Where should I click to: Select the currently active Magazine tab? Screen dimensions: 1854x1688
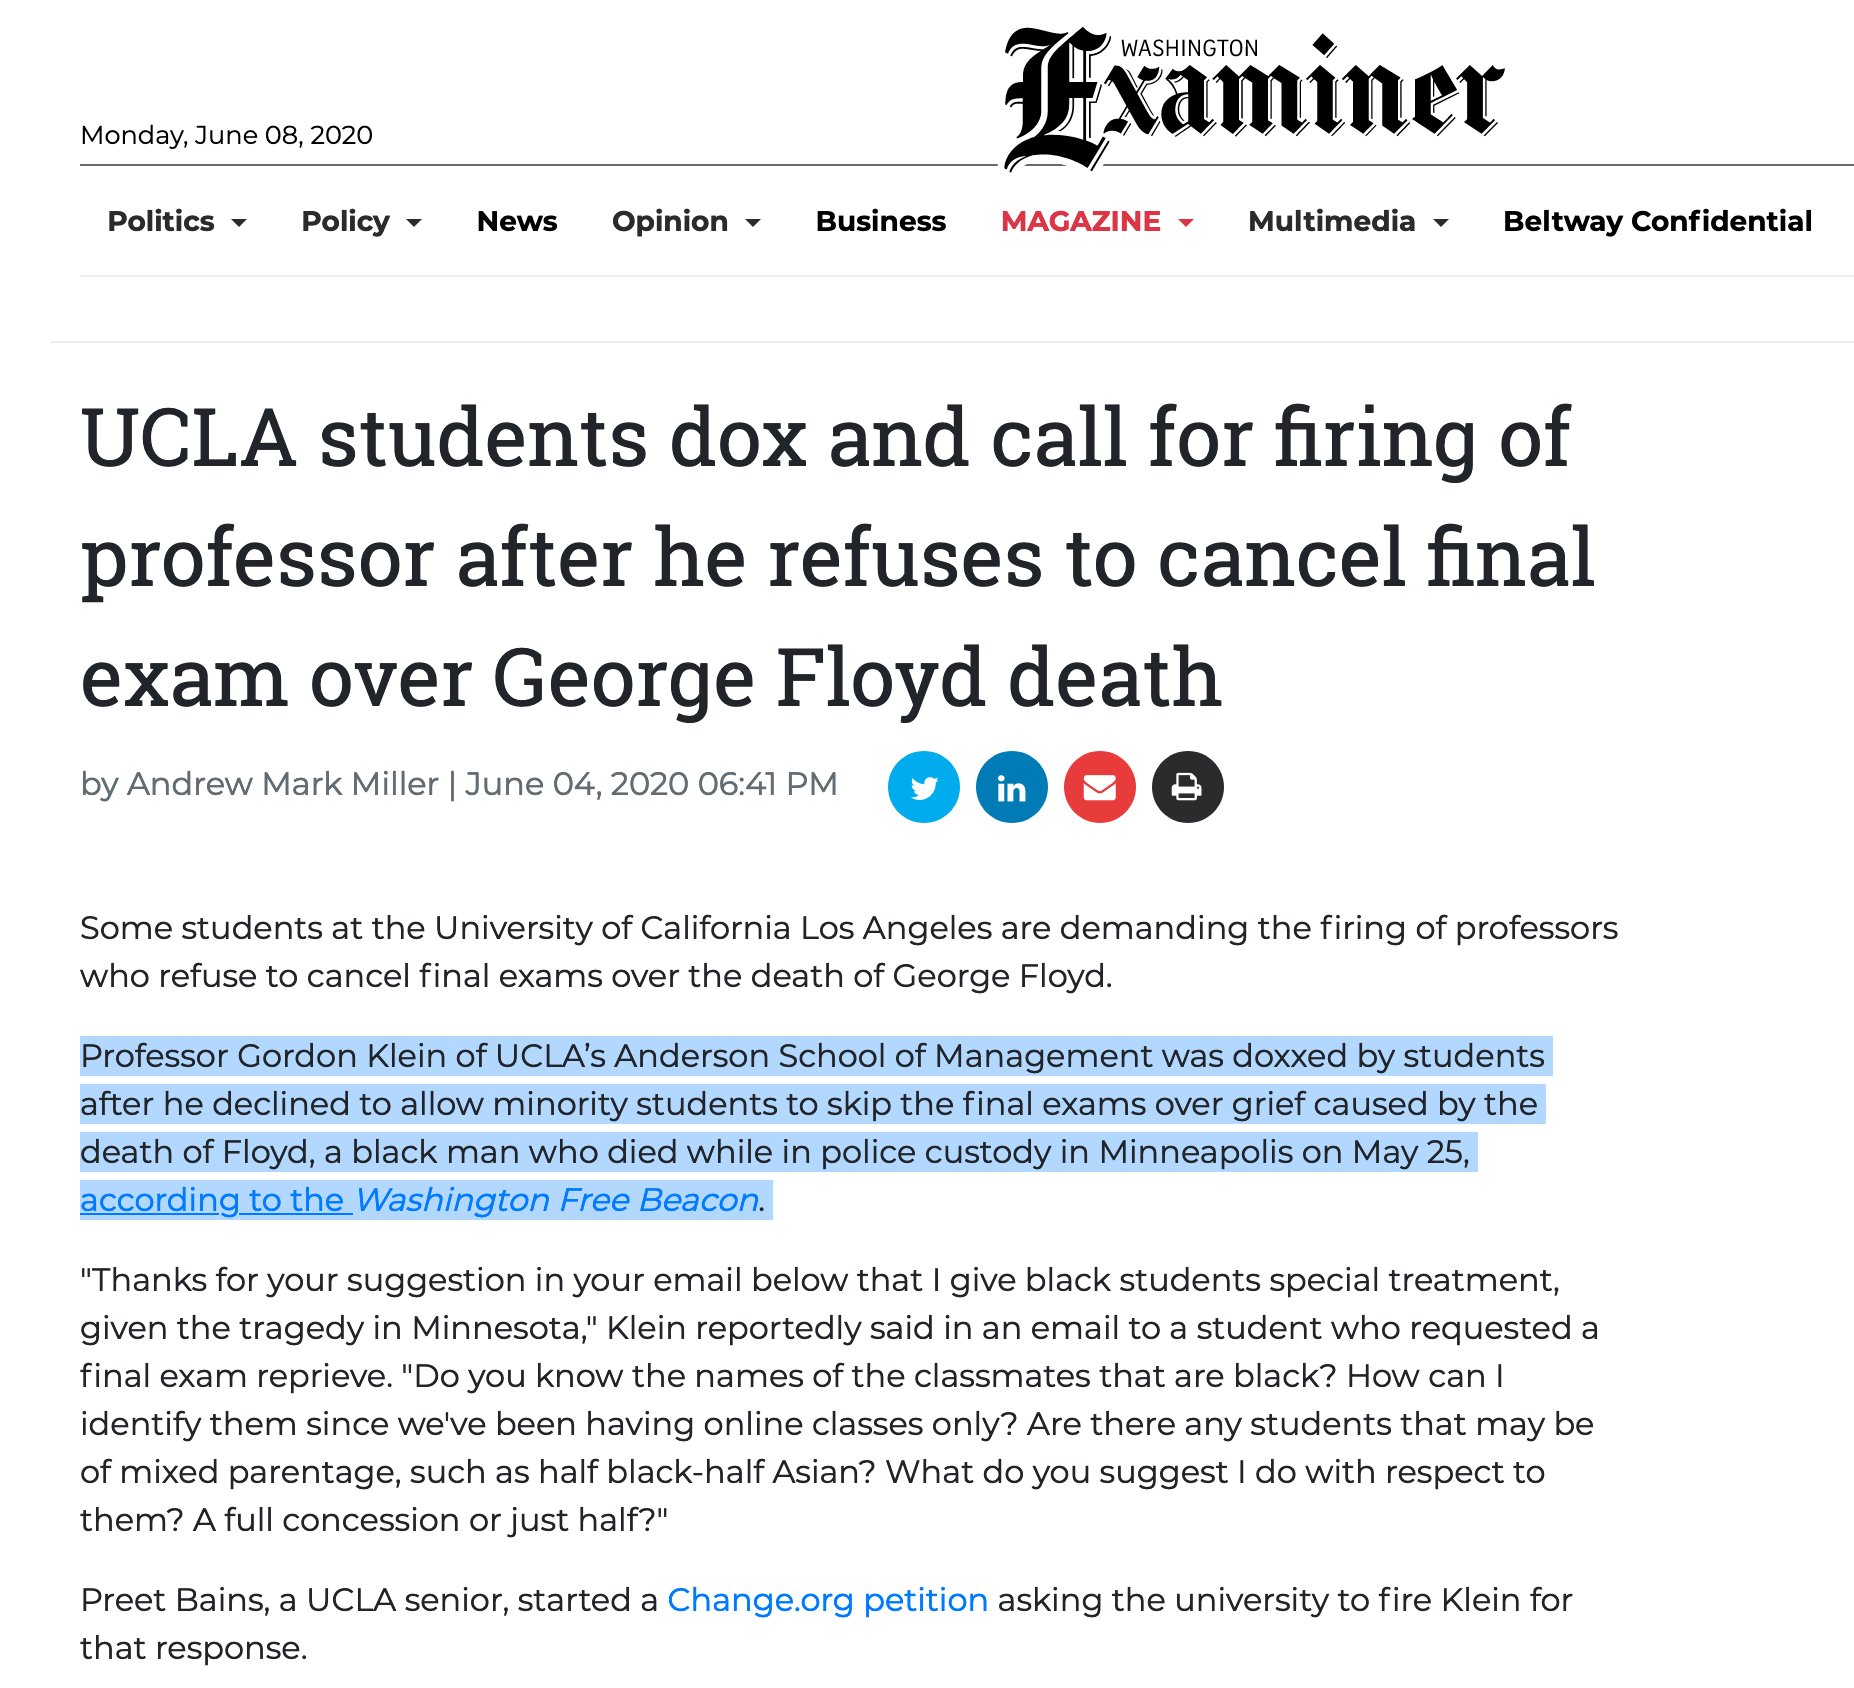tap(1082, 222)
